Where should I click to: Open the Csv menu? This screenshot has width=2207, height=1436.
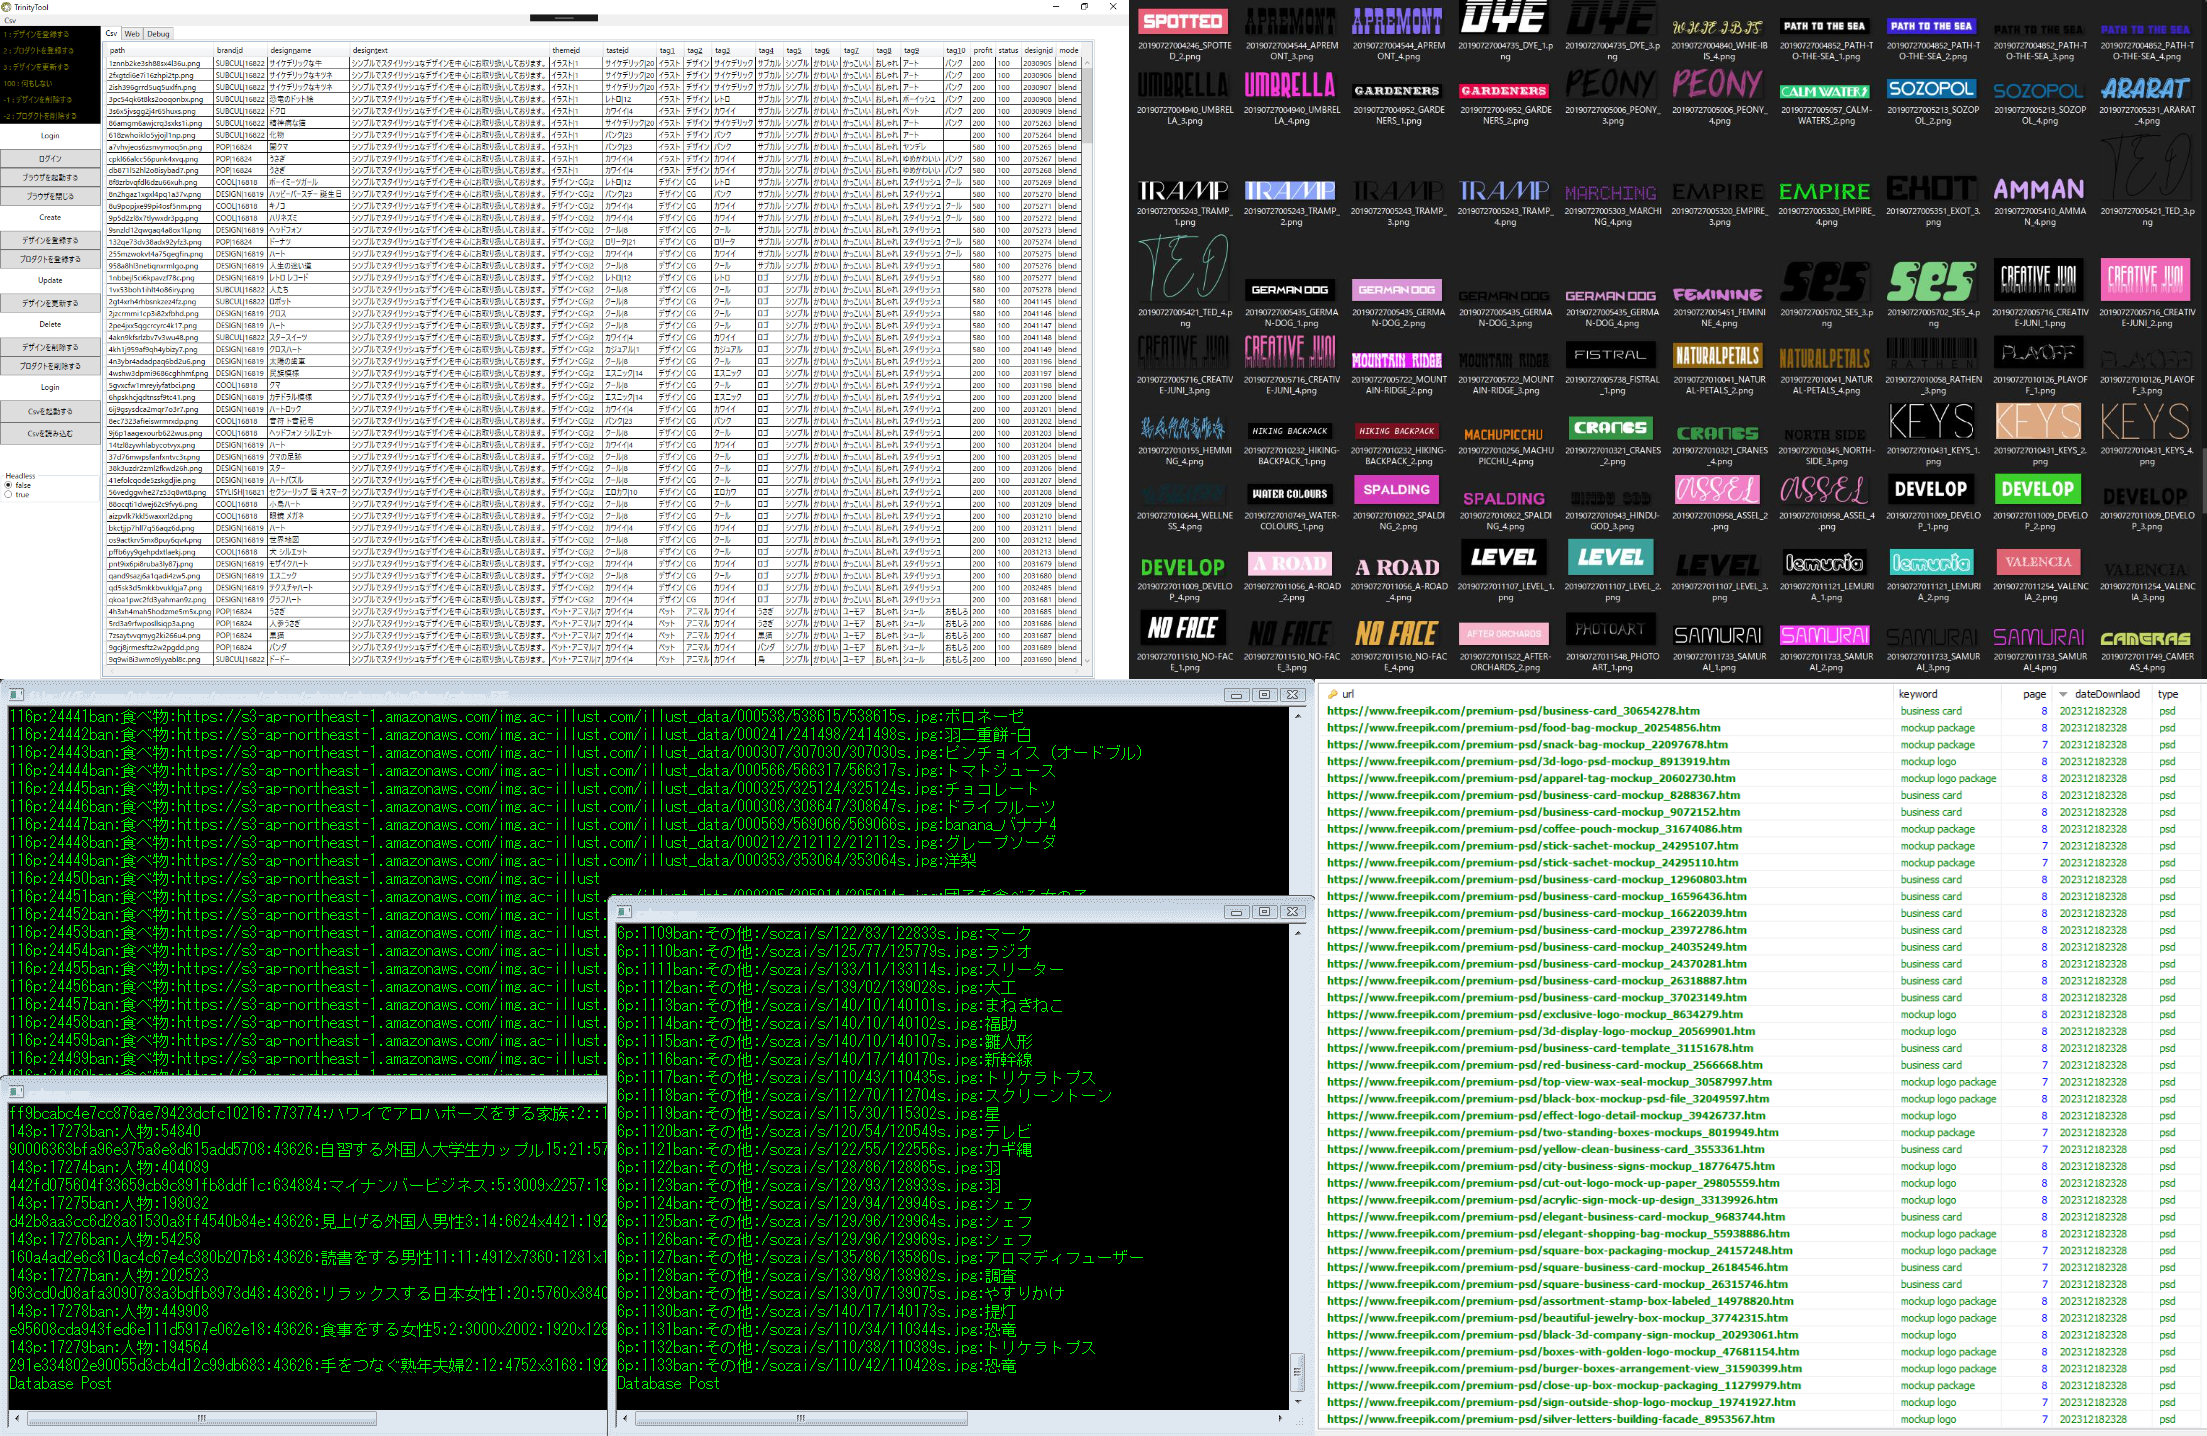coord(10,20)
